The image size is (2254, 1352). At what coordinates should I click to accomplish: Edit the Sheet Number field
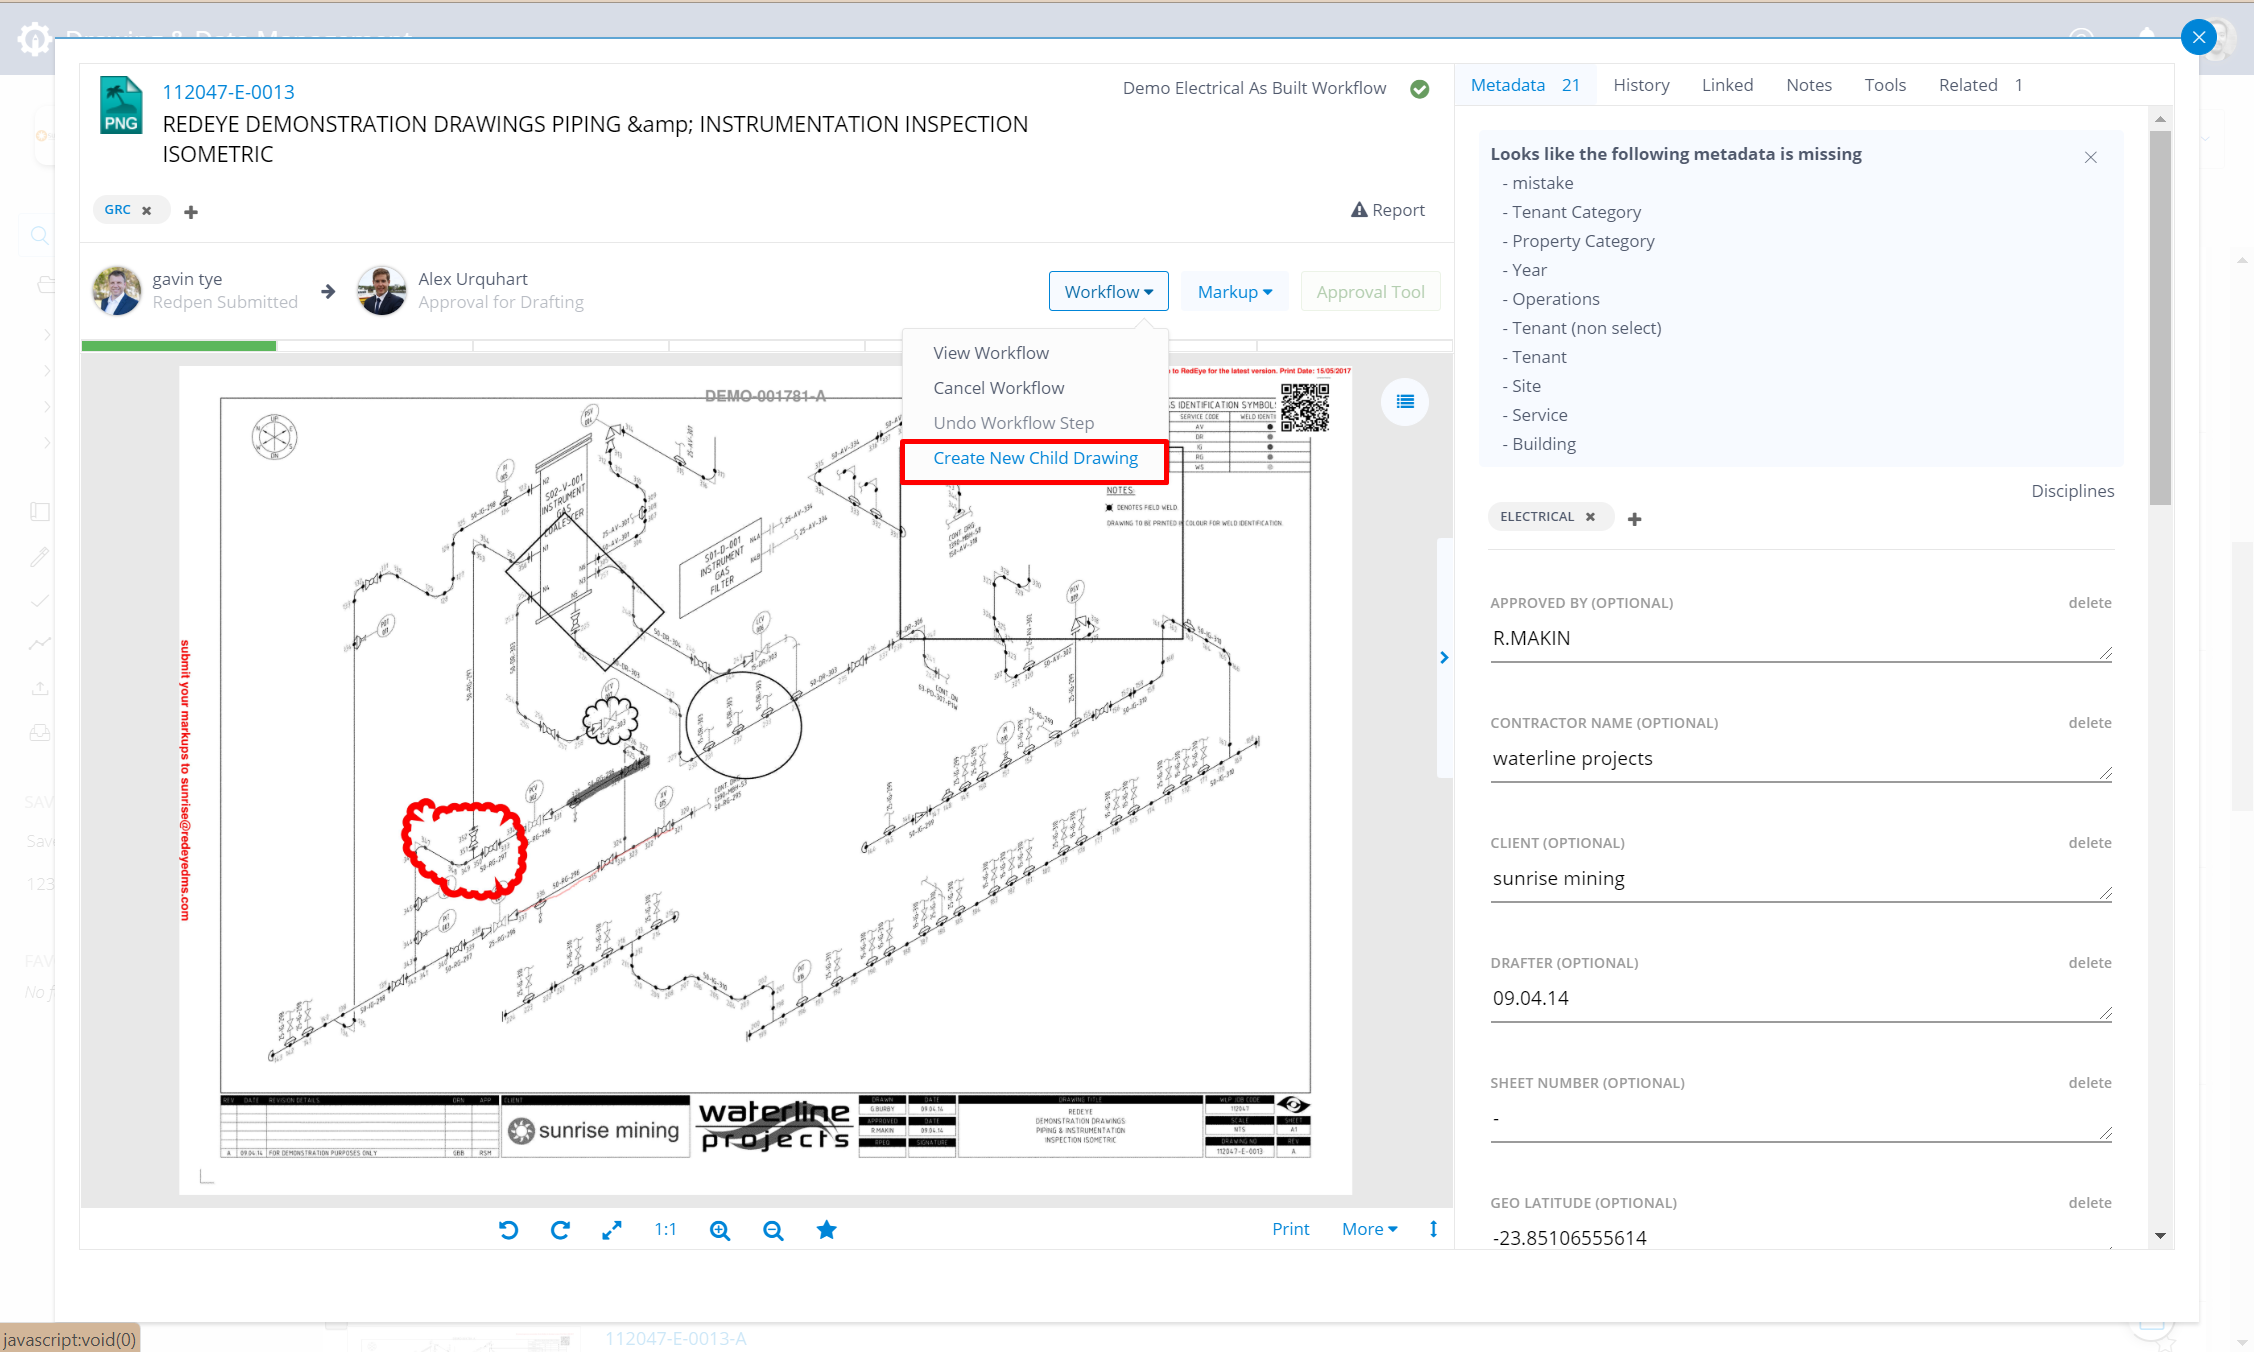(x=1800, y=1119)
